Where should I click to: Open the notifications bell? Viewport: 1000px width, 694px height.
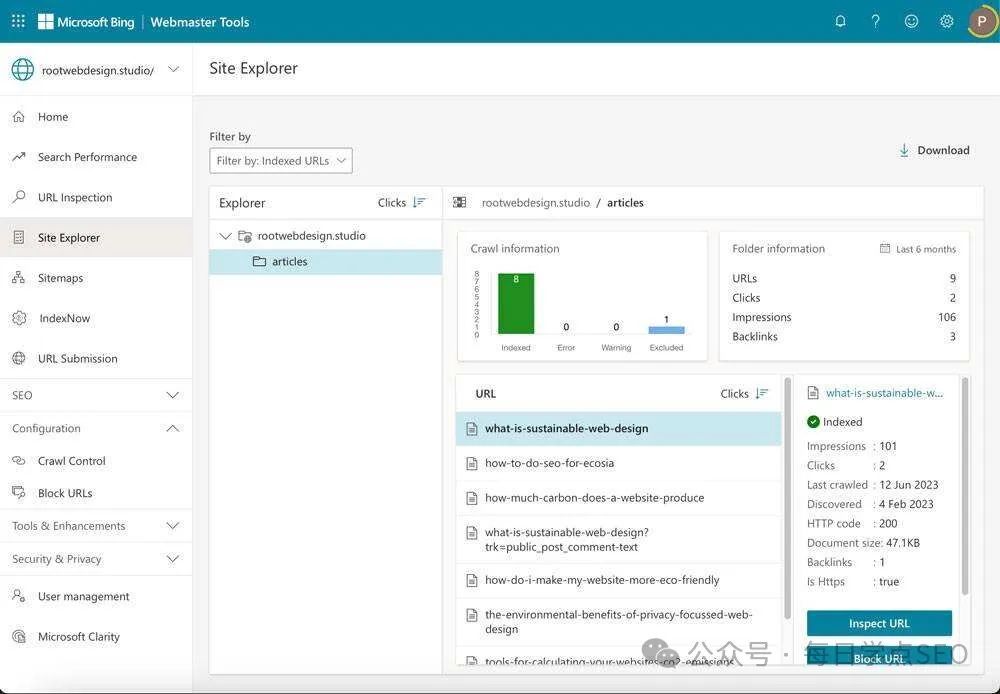pyautogui.click(x=840, y=21)
